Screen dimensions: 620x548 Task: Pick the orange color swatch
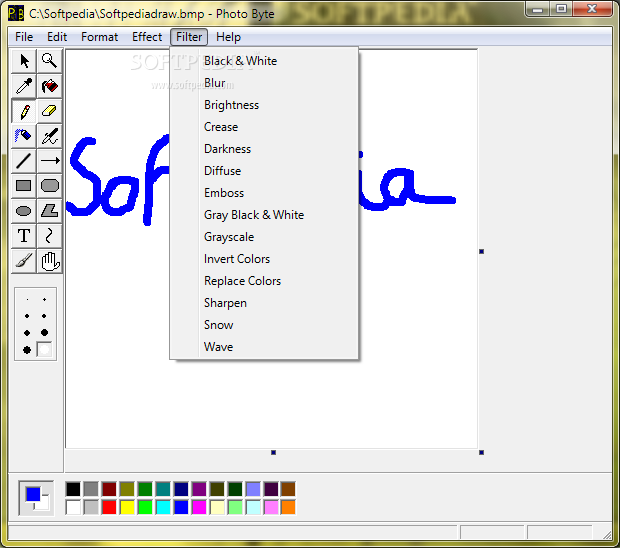point(288,507)
